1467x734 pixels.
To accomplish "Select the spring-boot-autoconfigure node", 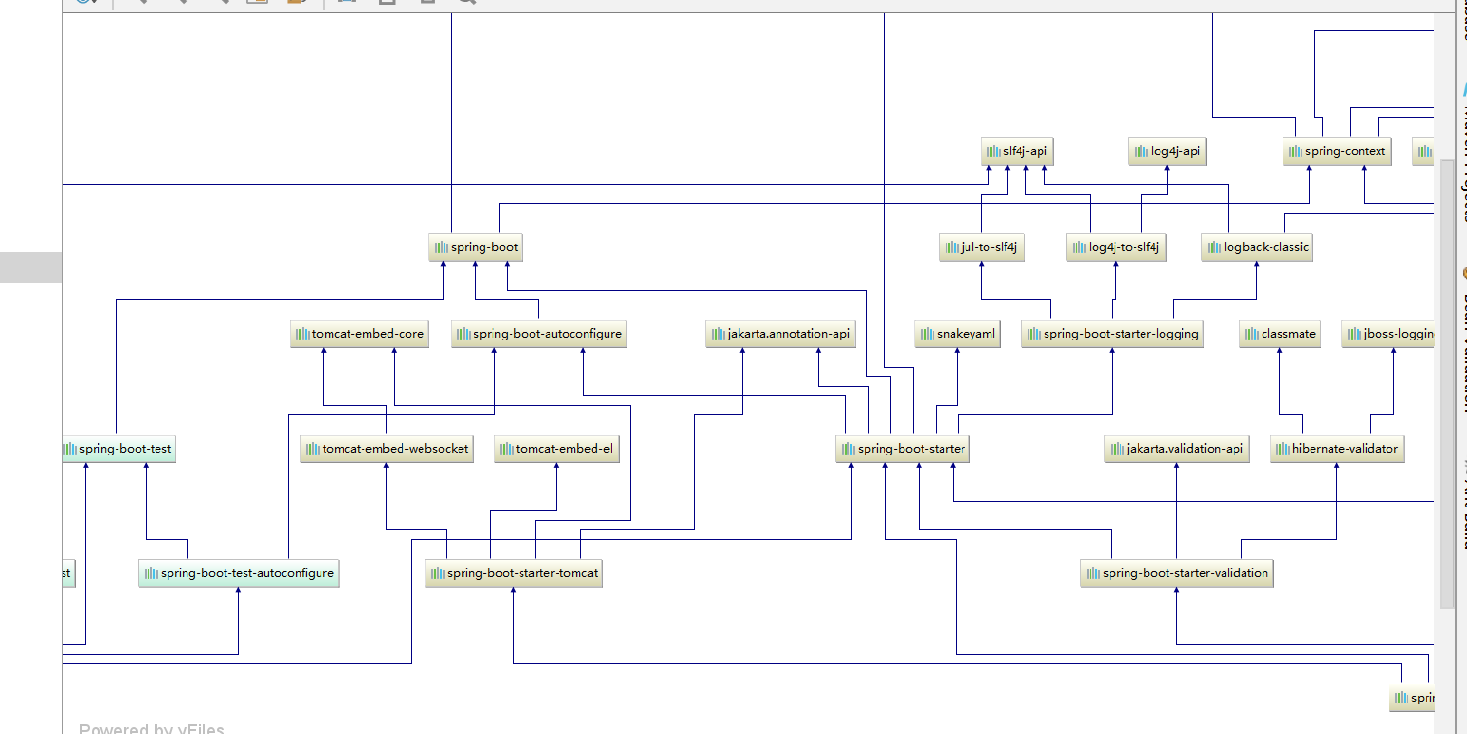I will (539, 334).
